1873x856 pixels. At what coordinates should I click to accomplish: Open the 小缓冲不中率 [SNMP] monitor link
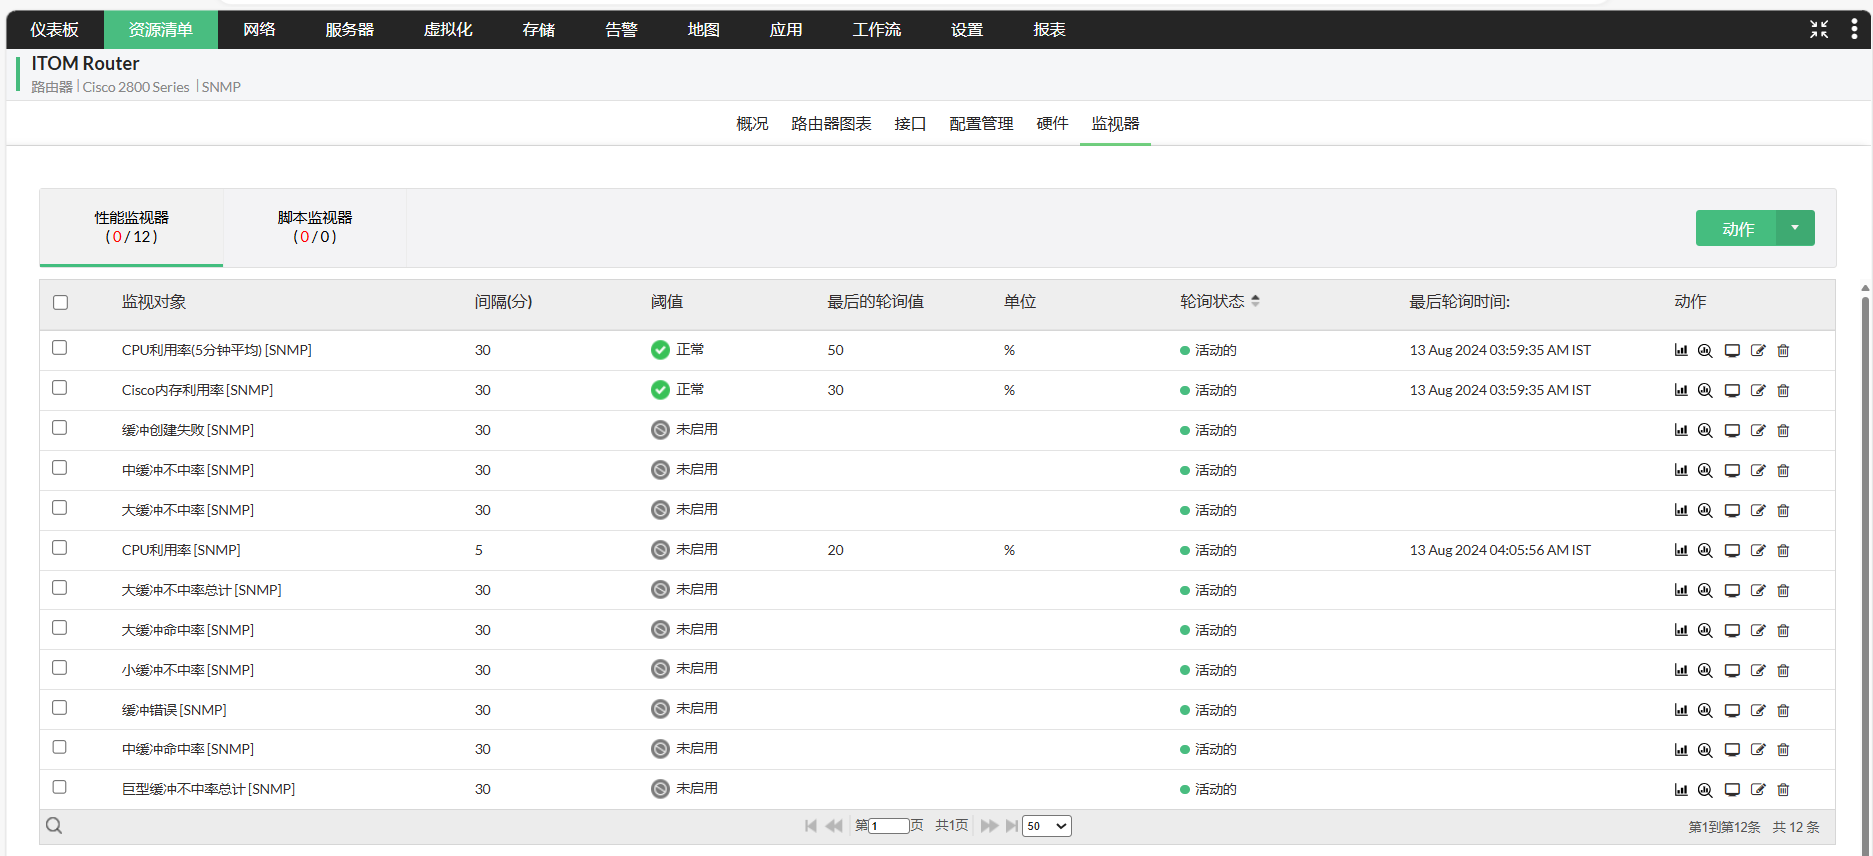pos(188,670)
